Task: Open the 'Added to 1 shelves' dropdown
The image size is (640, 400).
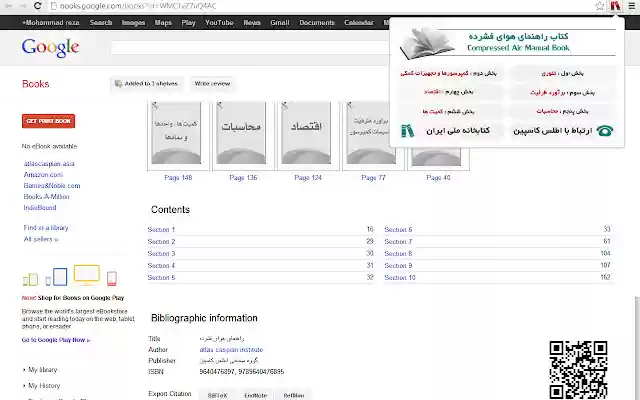Action: point(147,84)
